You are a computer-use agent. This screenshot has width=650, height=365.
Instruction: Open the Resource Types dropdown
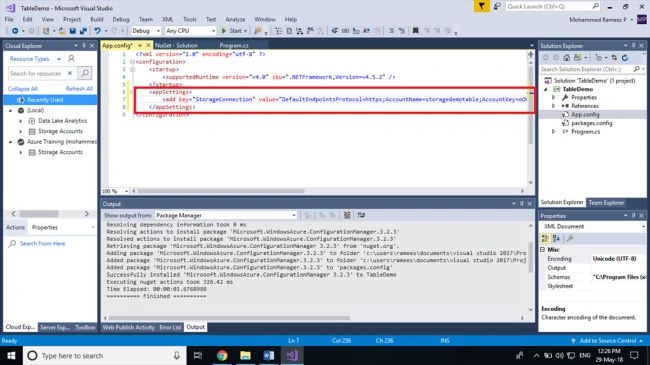click(35, 59)
